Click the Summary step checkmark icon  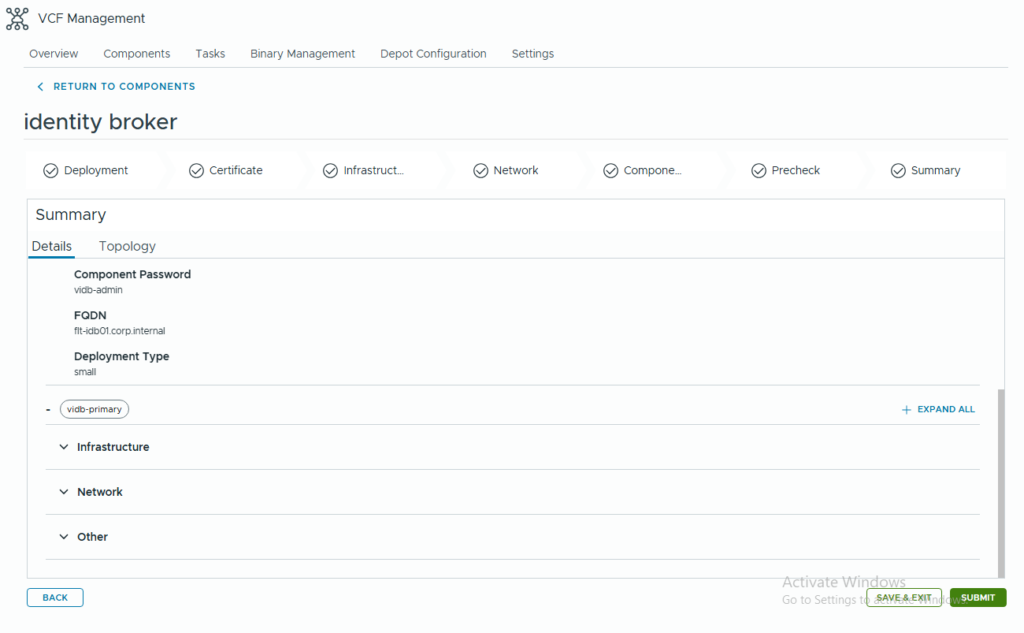pos(898,171)
